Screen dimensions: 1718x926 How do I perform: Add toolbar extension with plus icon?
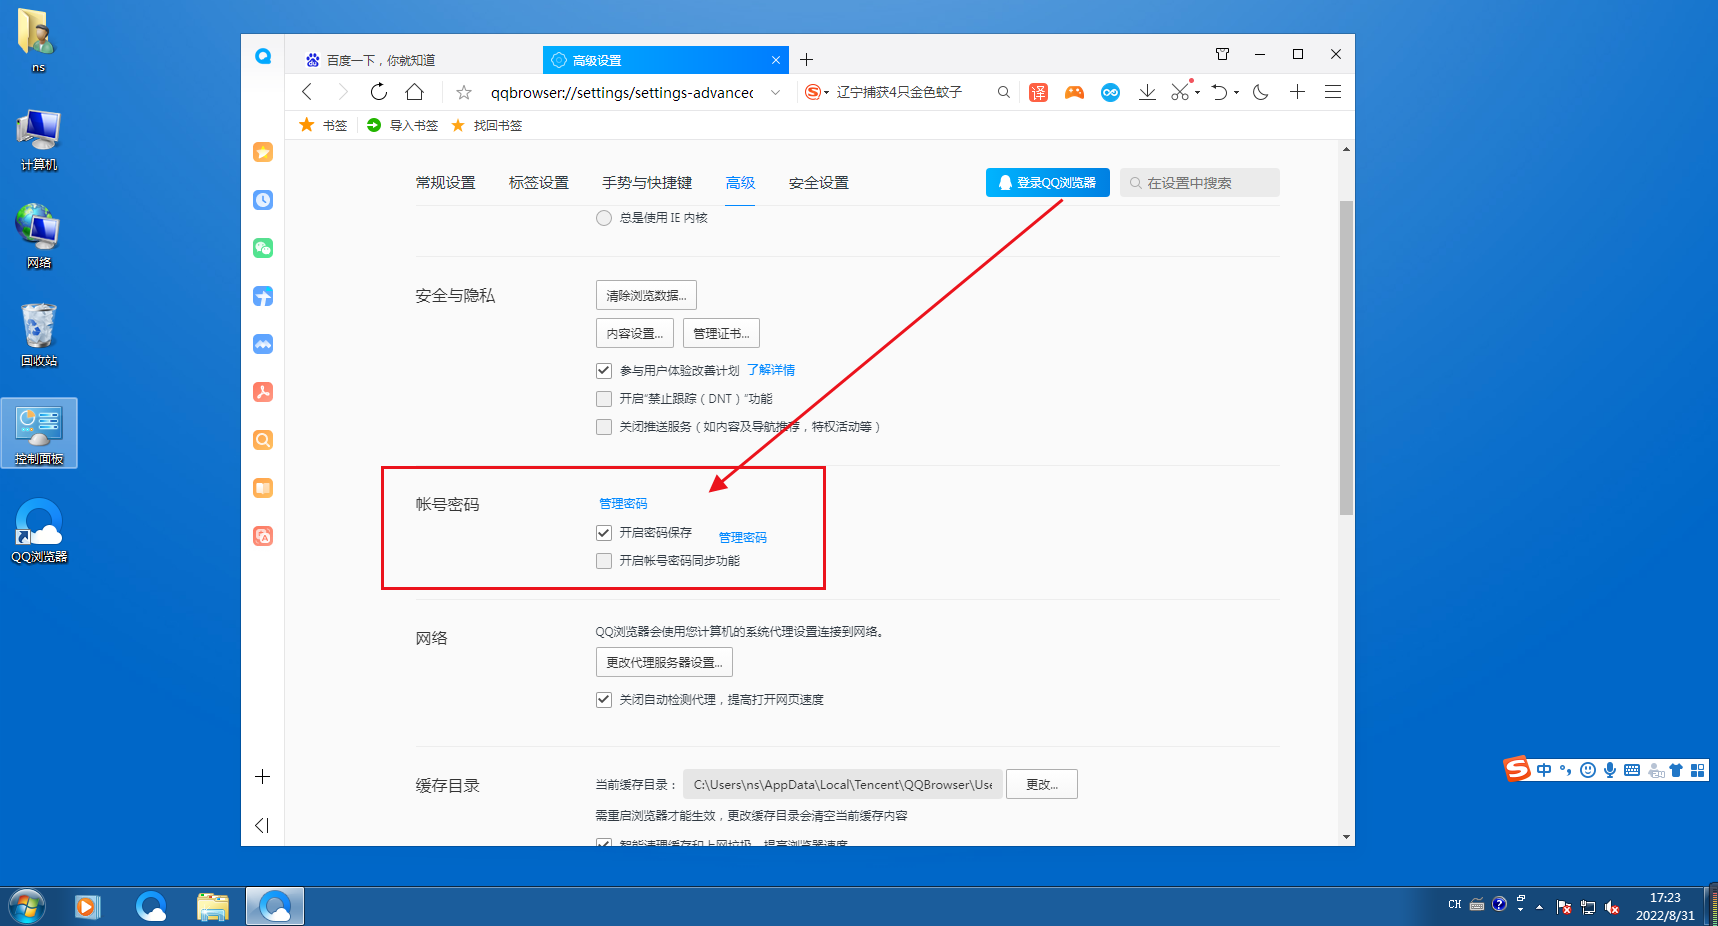[x=1297, y=92]
